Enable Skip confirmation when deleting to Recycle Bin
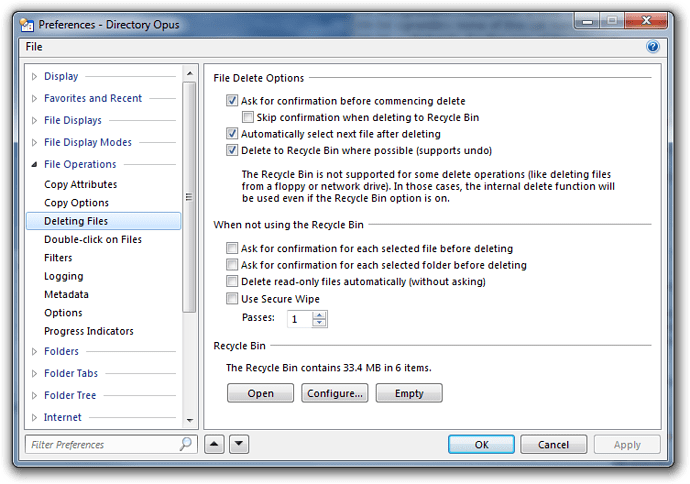The height and width of the screenshot is (484, 690). (x=248, y=117)
